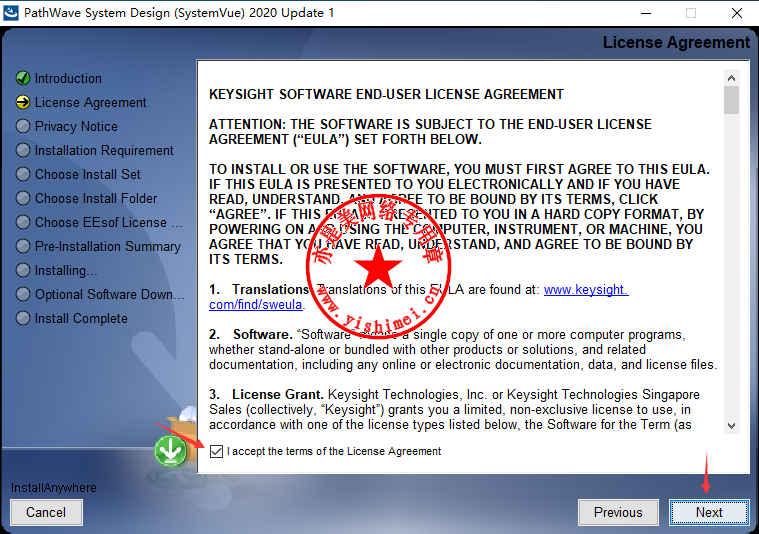
Task: Click the circle icon beside Installation Requirement
Action: 23,150
